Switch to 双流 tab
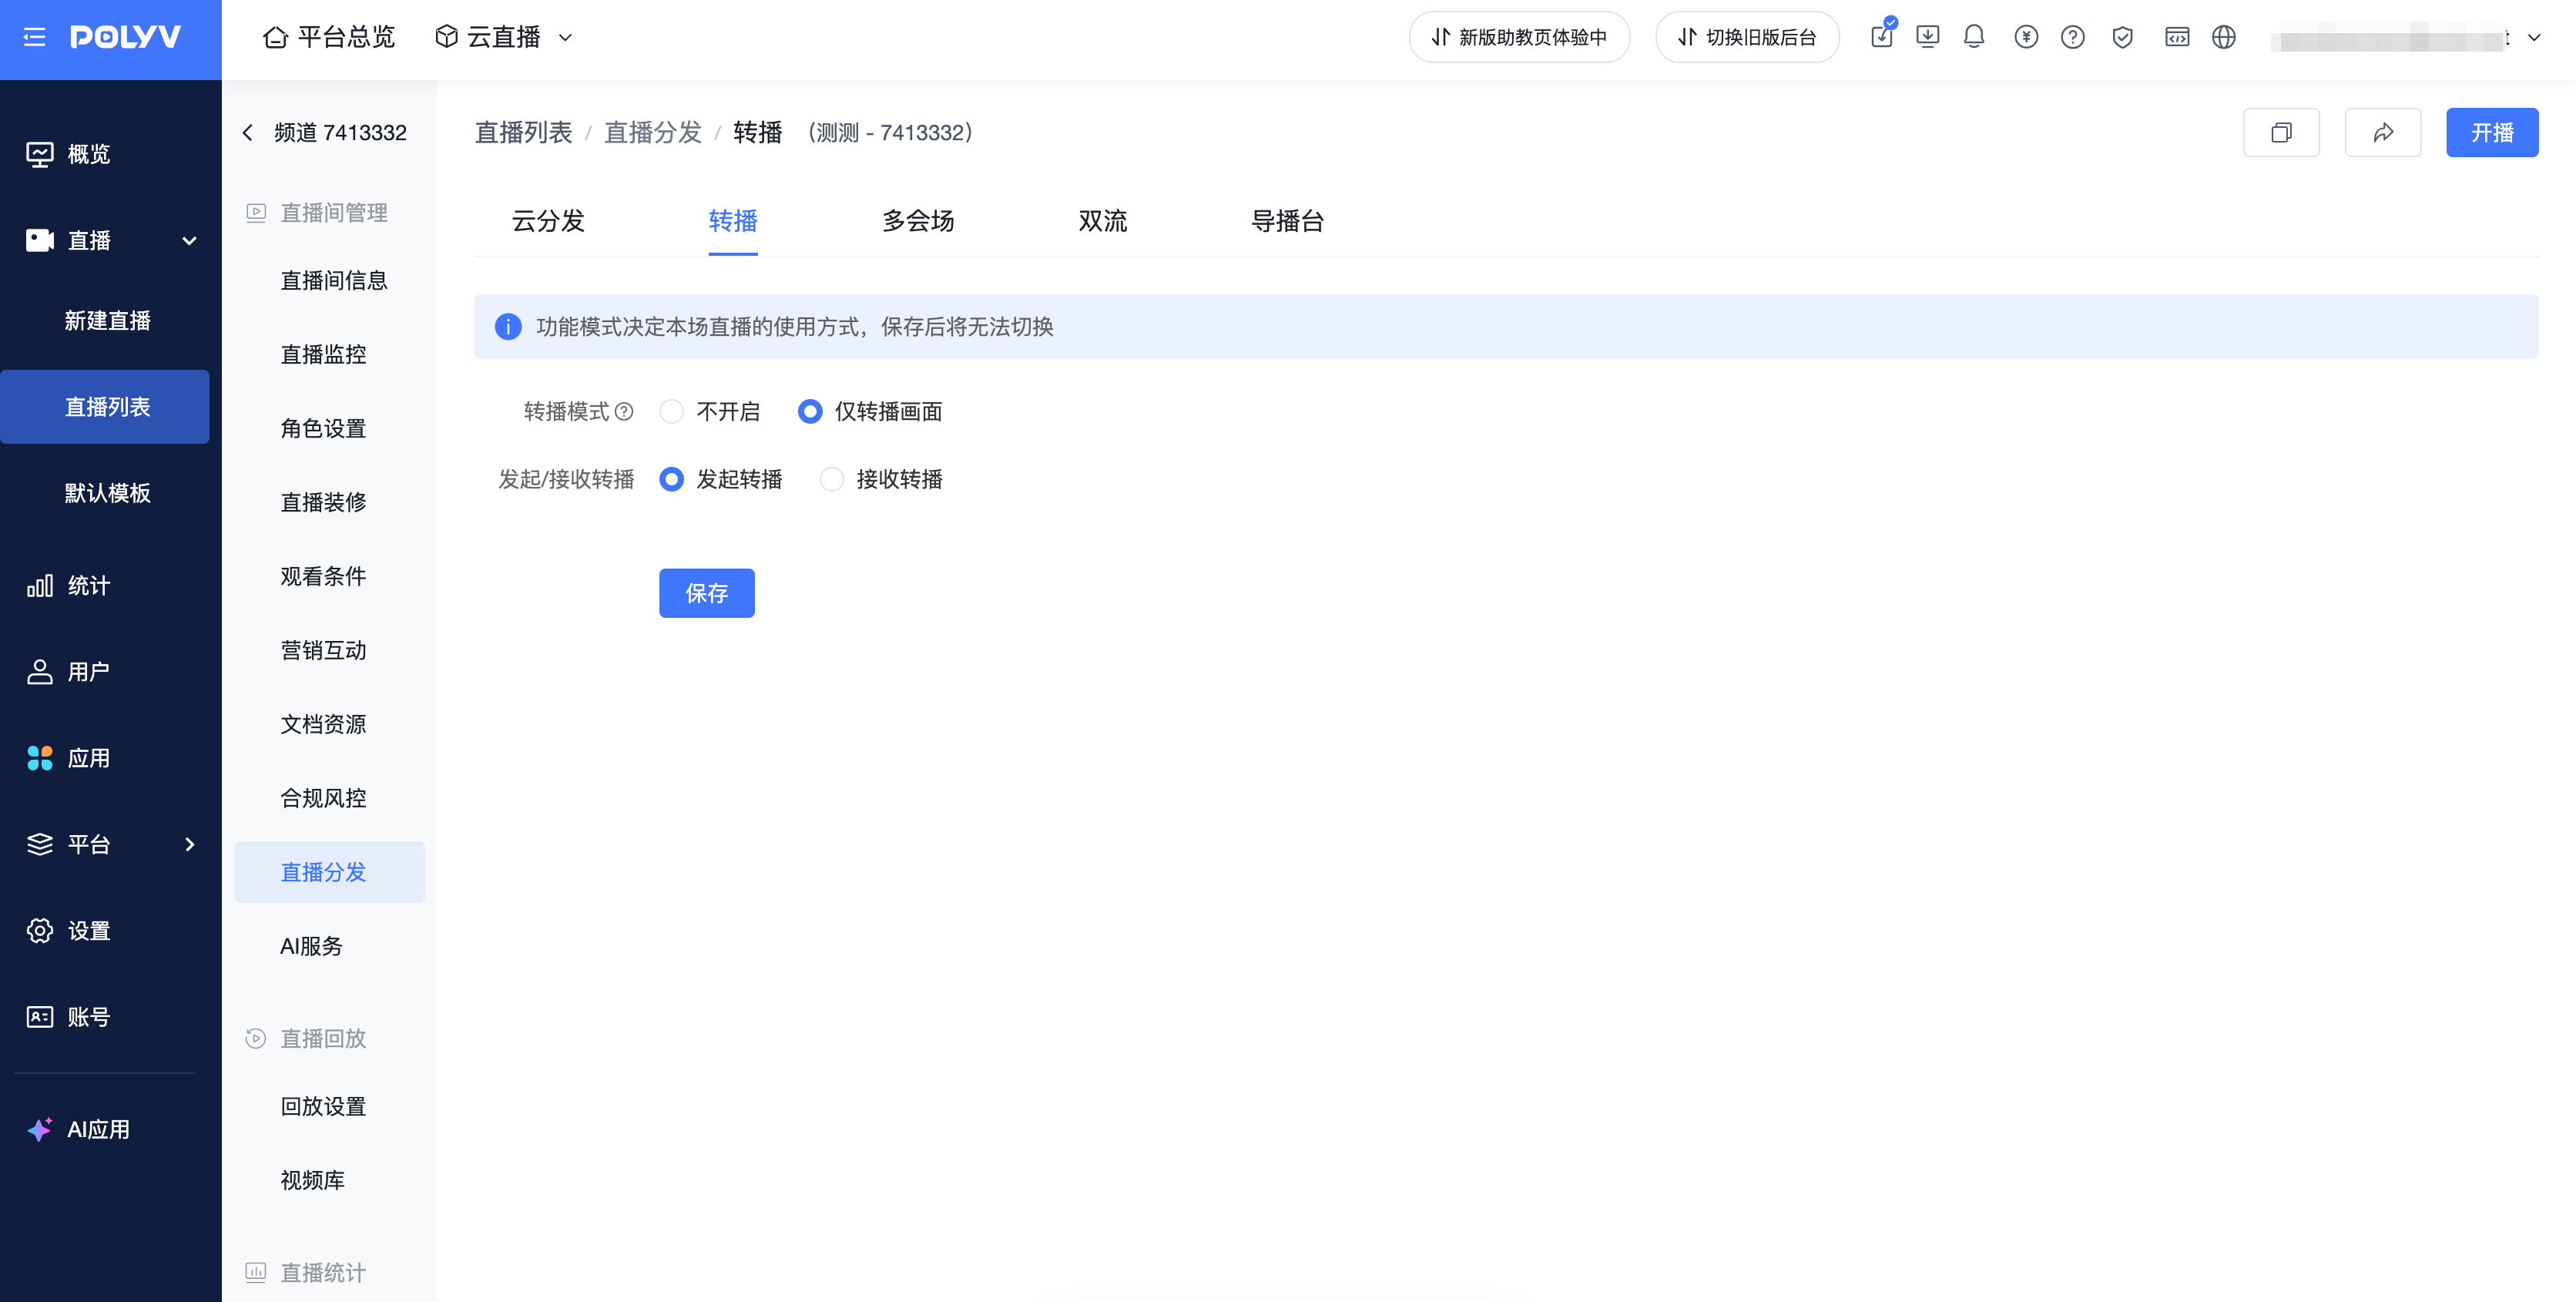 [x=1103, y=221]
